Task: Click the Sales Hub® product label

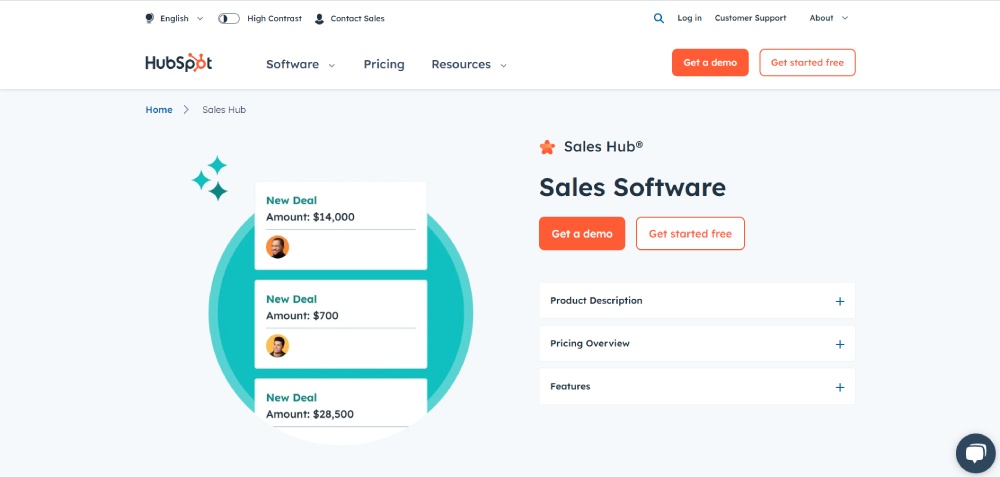Action: (x=603, y=147)
